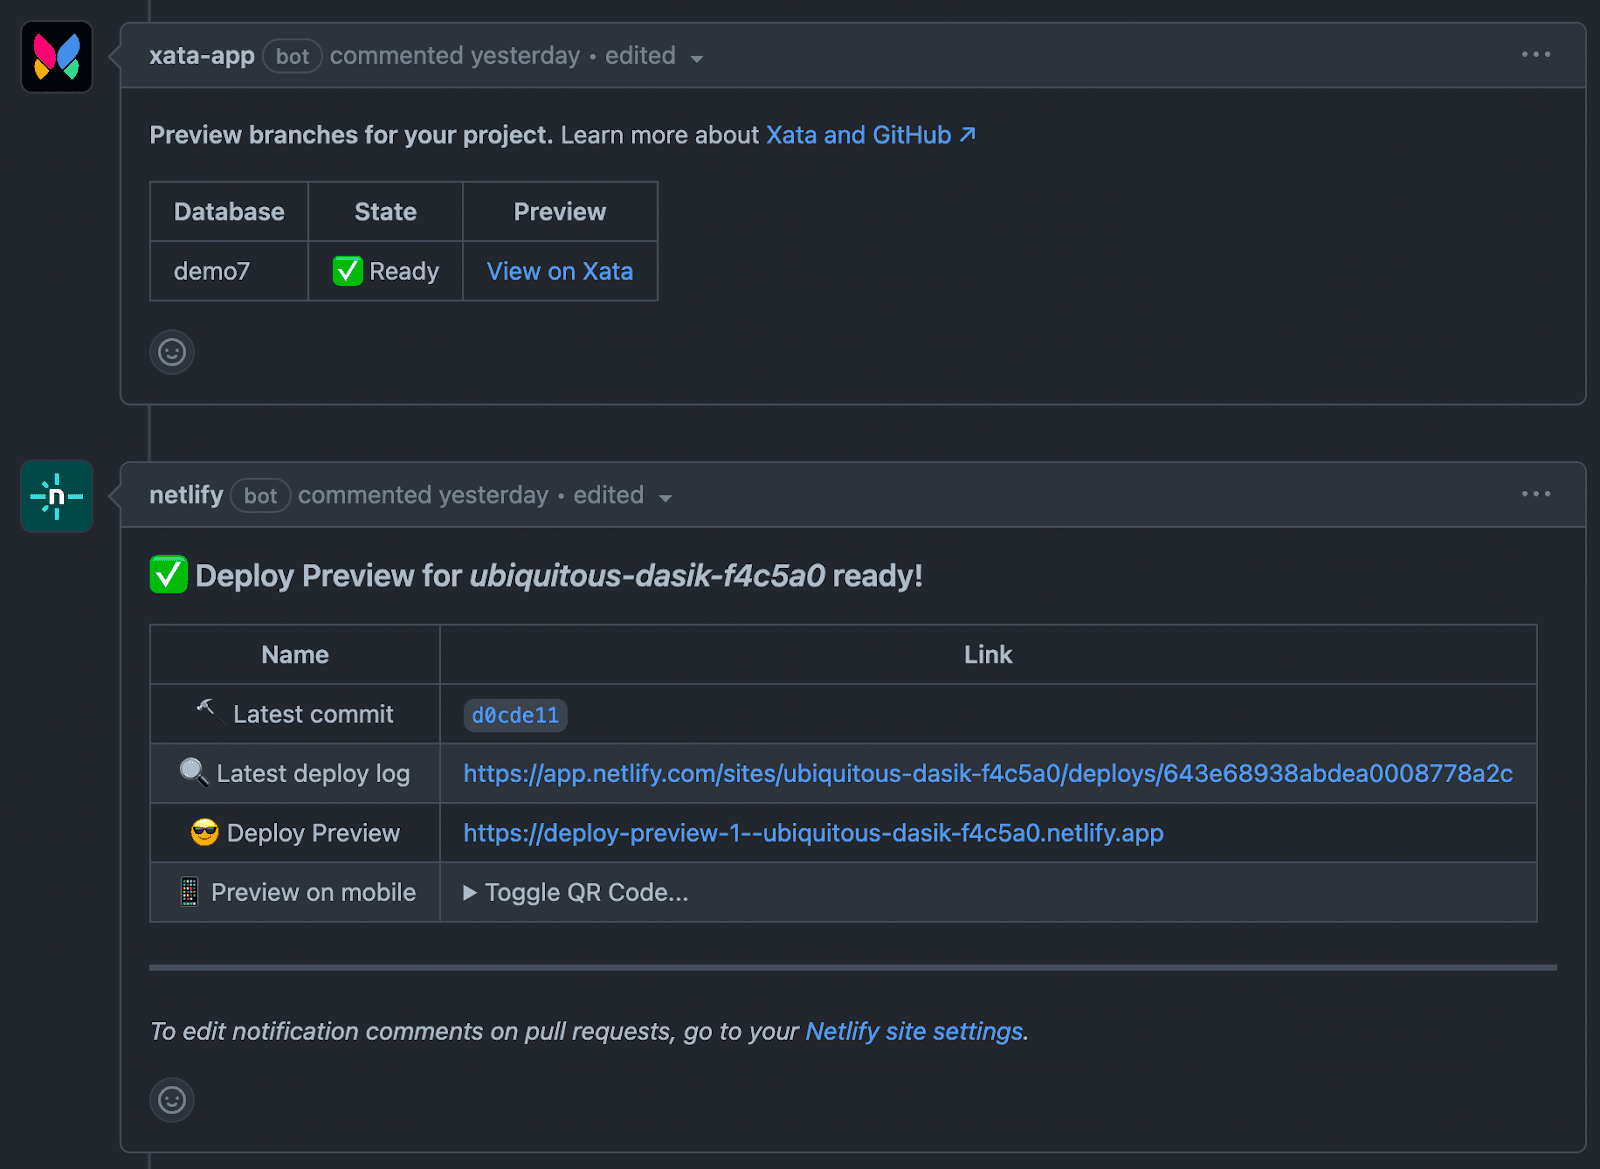Open the app.netlify.com deploy log URL
1600x1169 pixels.
(x=988, y=773)
